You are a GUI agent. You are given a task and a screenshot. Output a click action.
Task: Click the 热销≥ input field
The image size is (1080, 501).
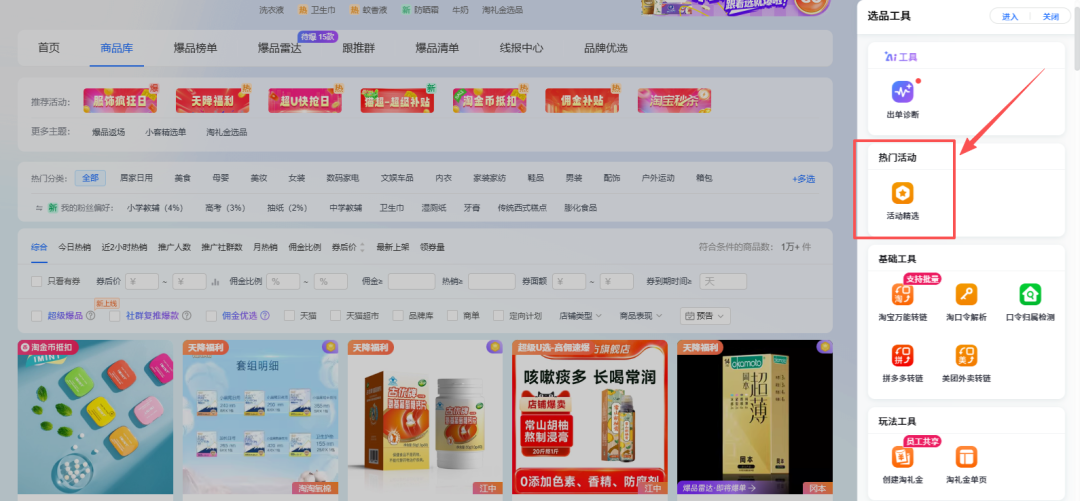(x=492, y=281)
